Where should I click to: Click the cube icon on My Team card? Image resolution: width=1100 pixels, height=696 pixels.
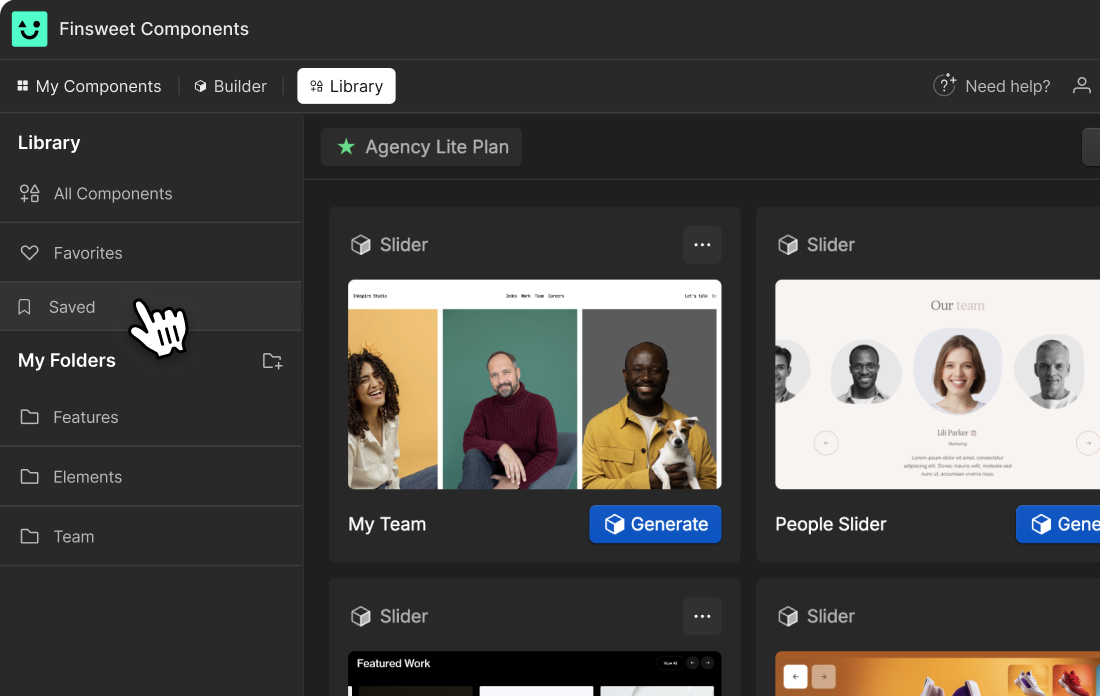[361, 245]
